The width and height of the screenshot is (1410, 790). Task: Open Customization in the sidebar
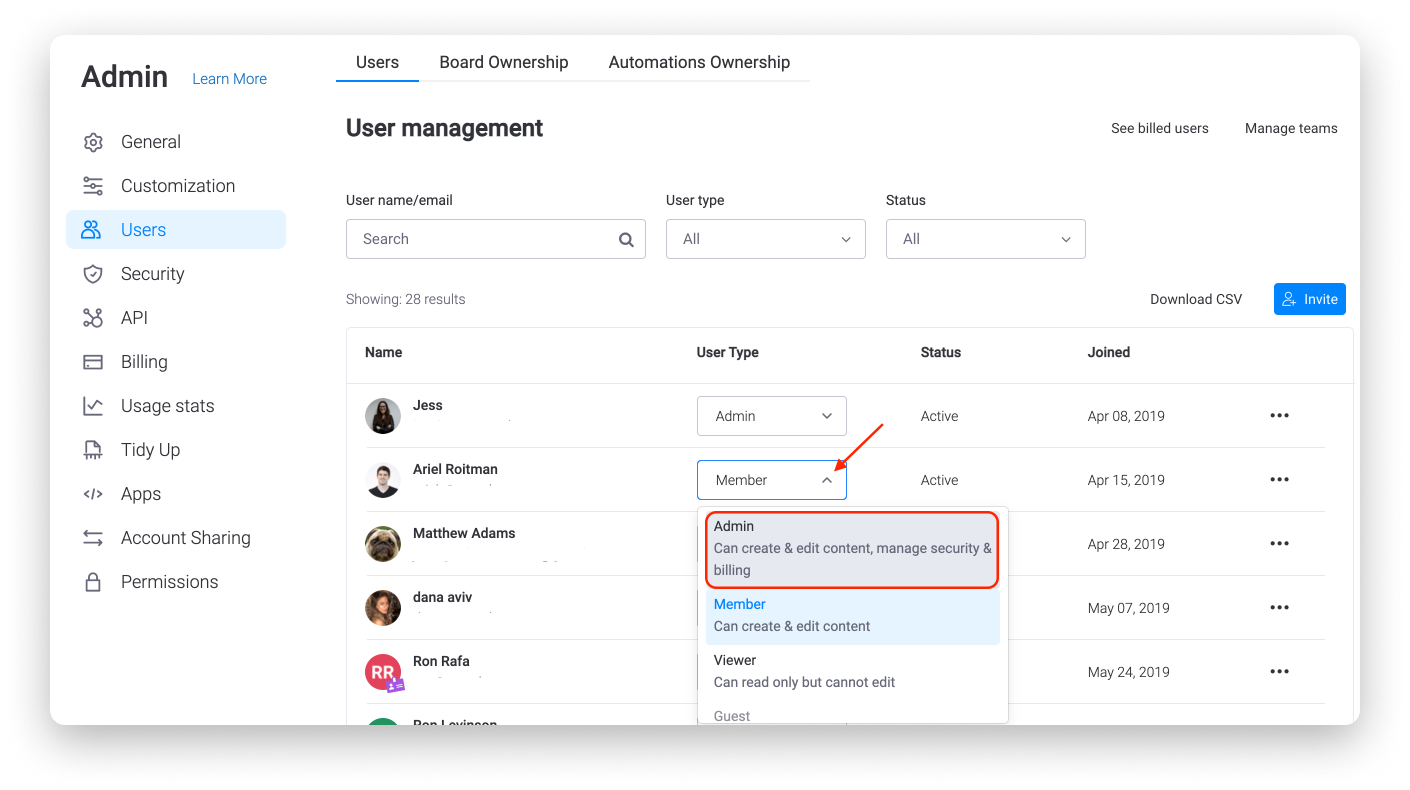176,186
